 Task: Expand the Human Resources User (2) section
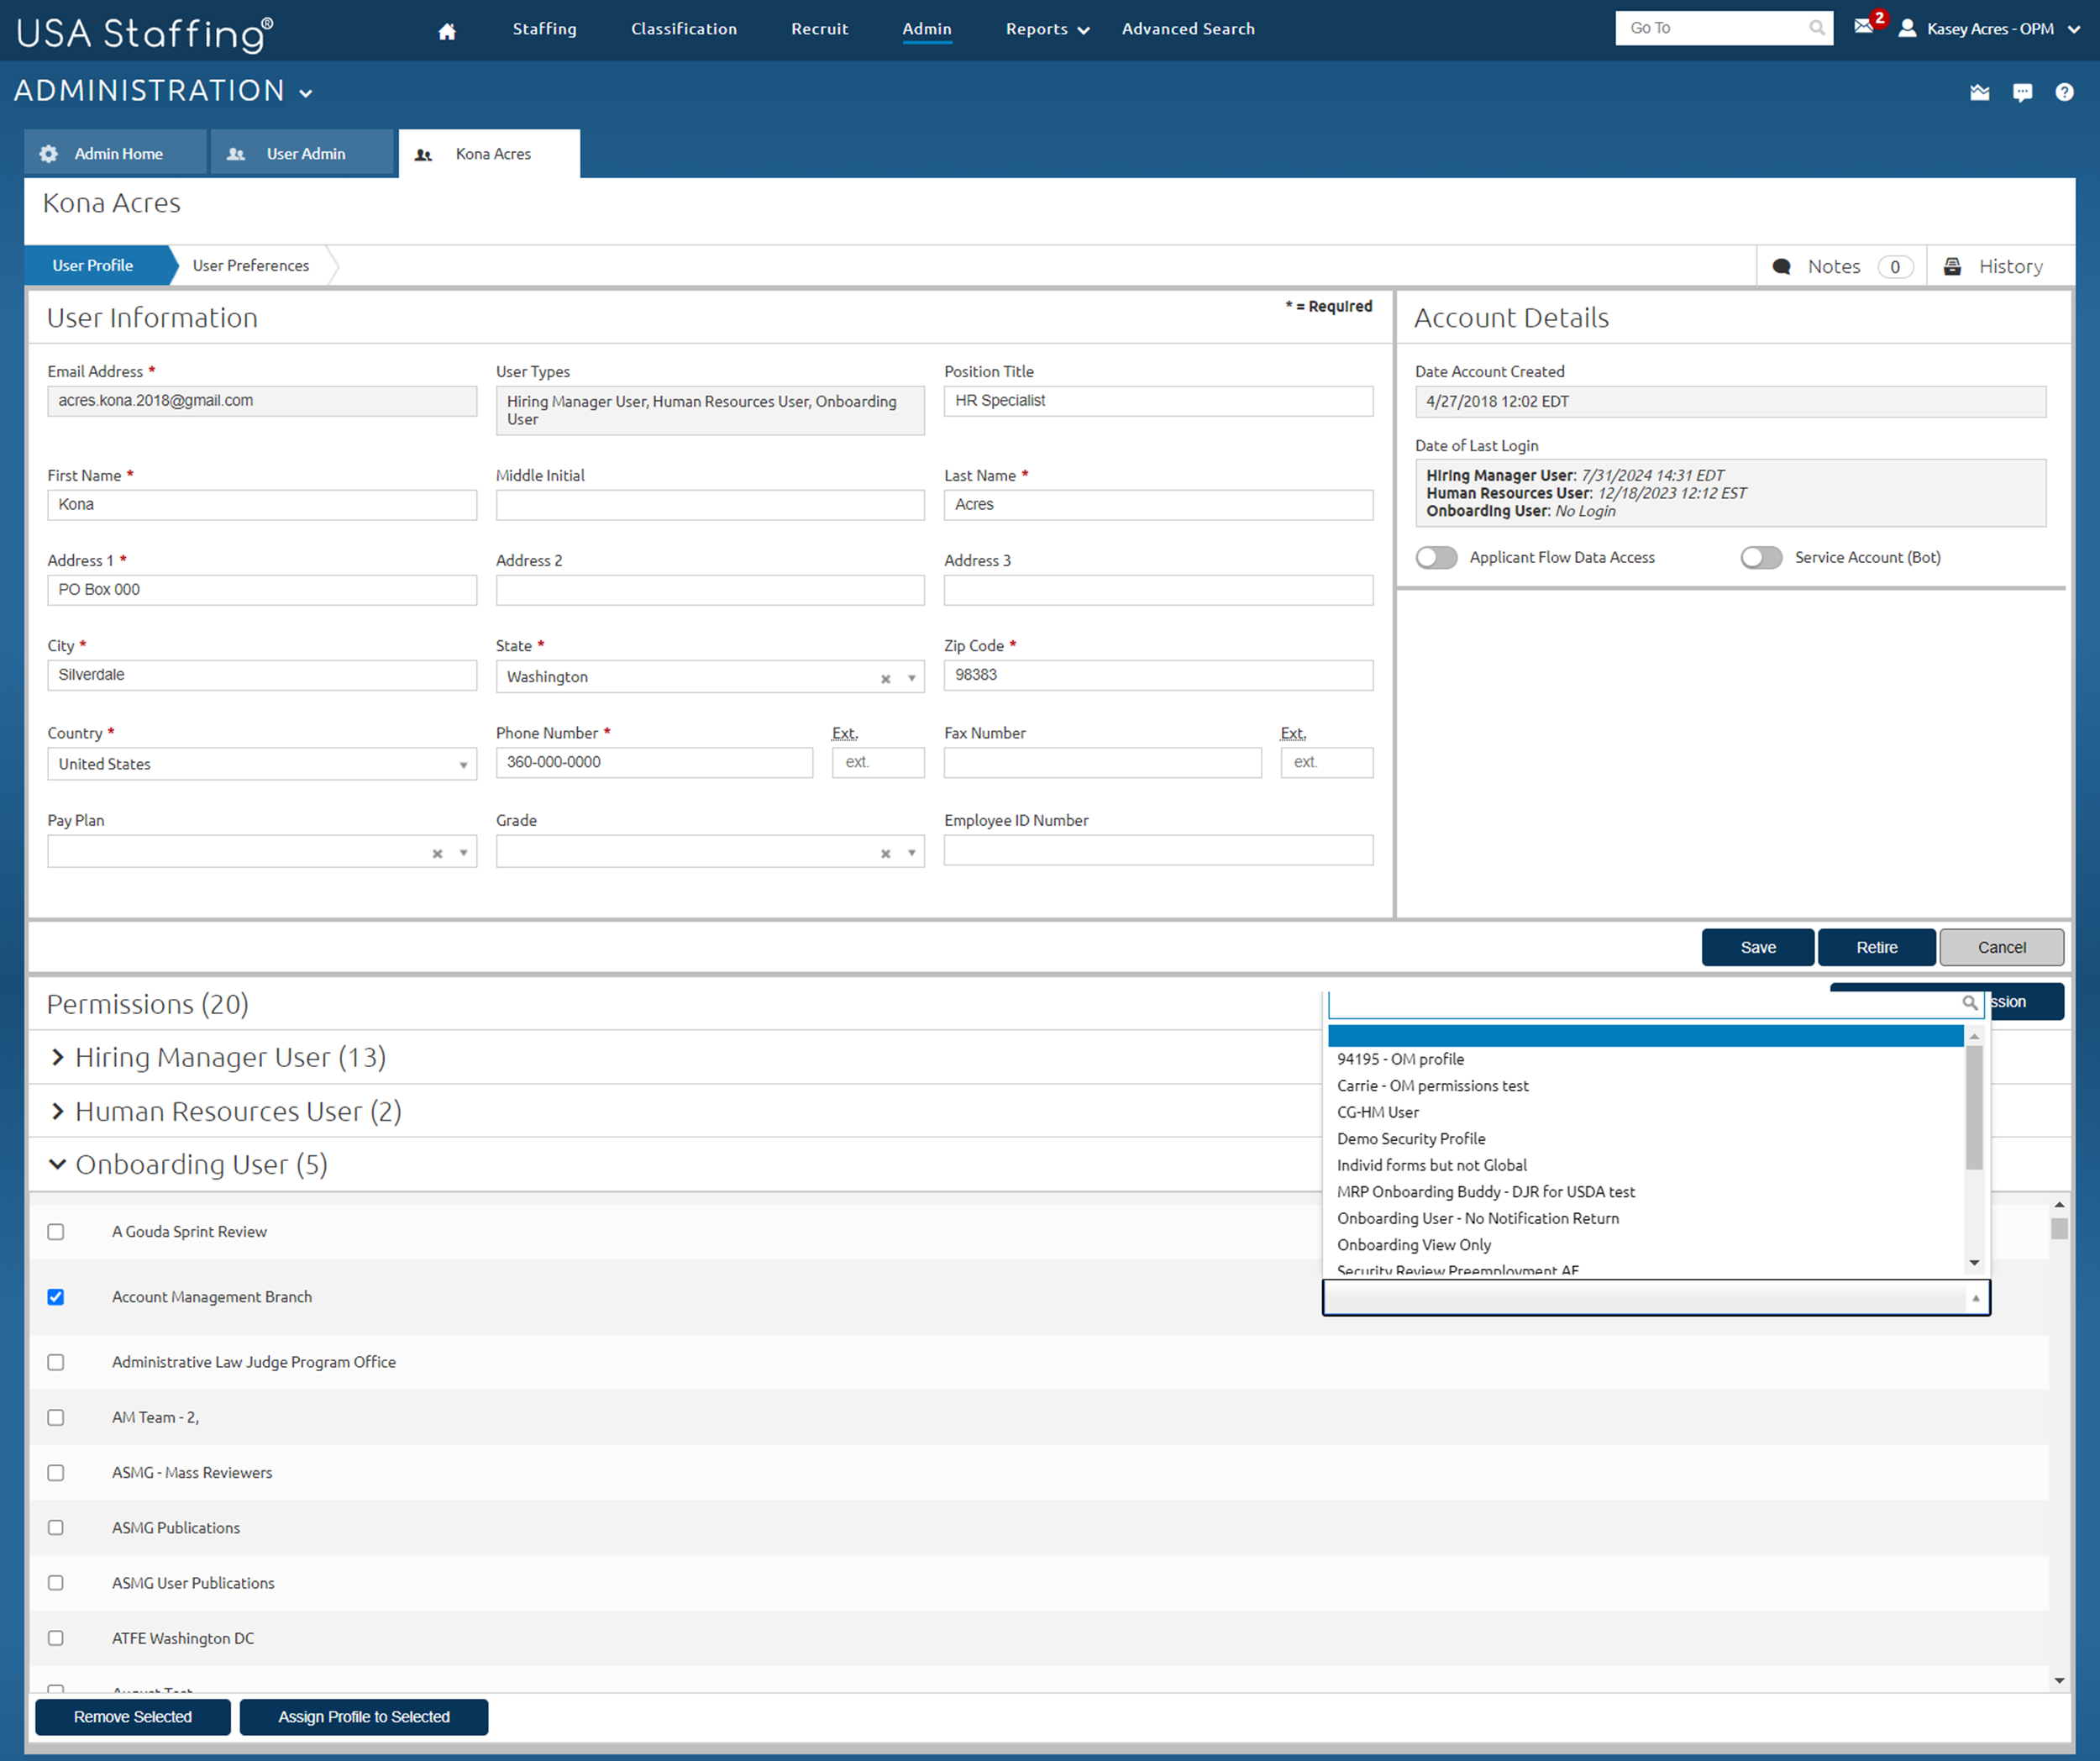pos(57,1112)
